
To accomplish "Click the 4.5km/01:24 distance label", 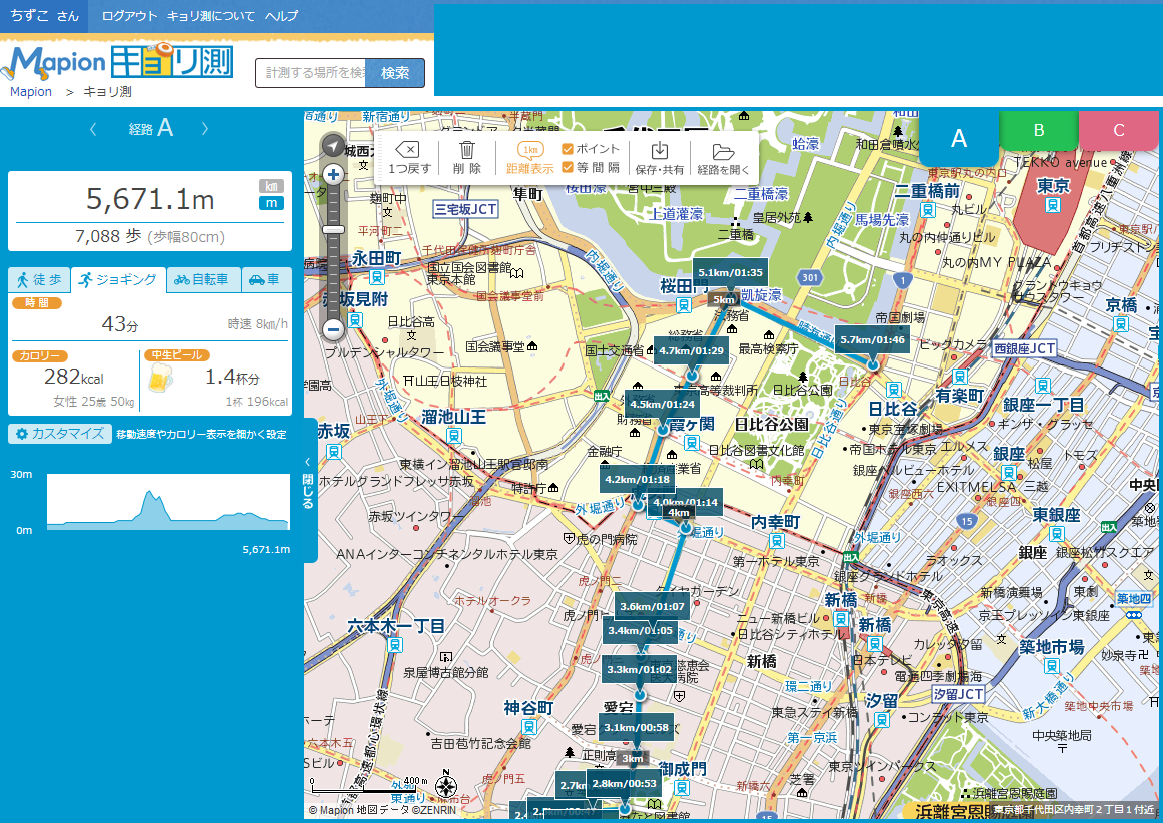I will click(x=662, y=404).
